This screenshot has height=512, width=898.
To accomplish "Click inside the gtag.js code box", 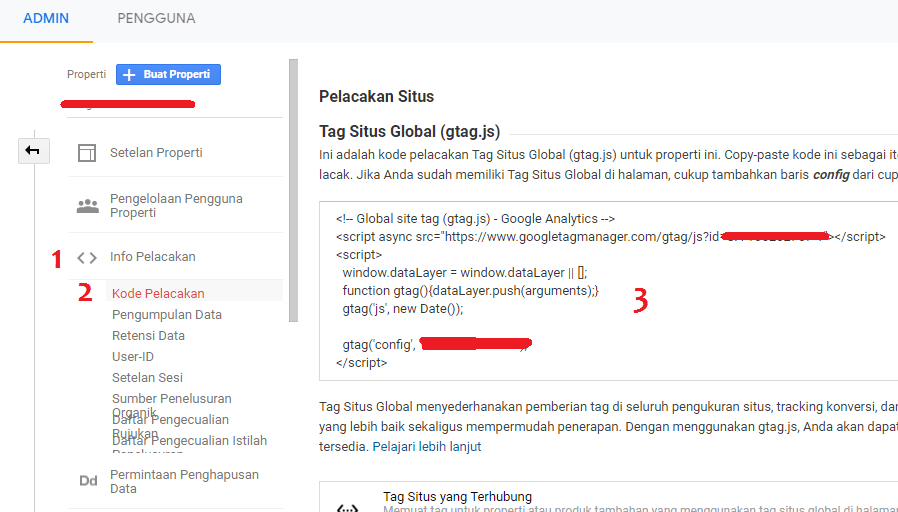I will pos(608,291).
